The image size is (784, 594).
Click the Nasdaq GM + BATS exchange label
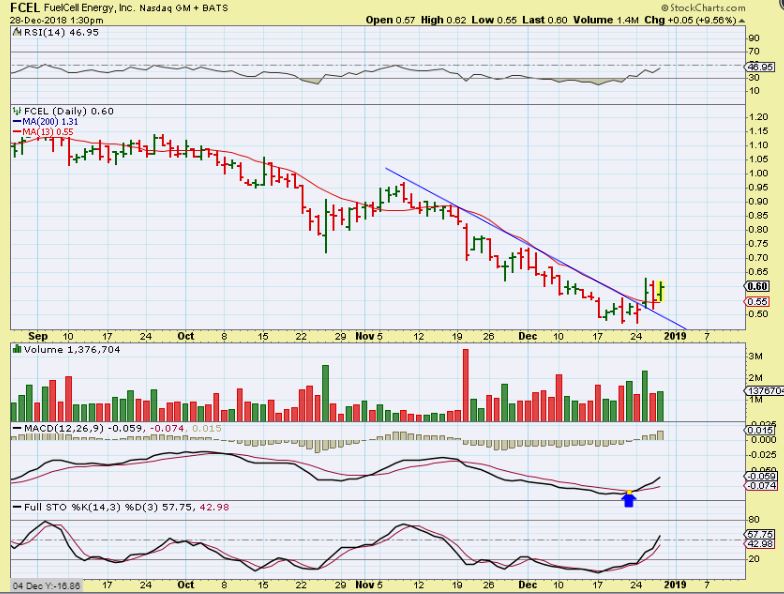(184, 8)
